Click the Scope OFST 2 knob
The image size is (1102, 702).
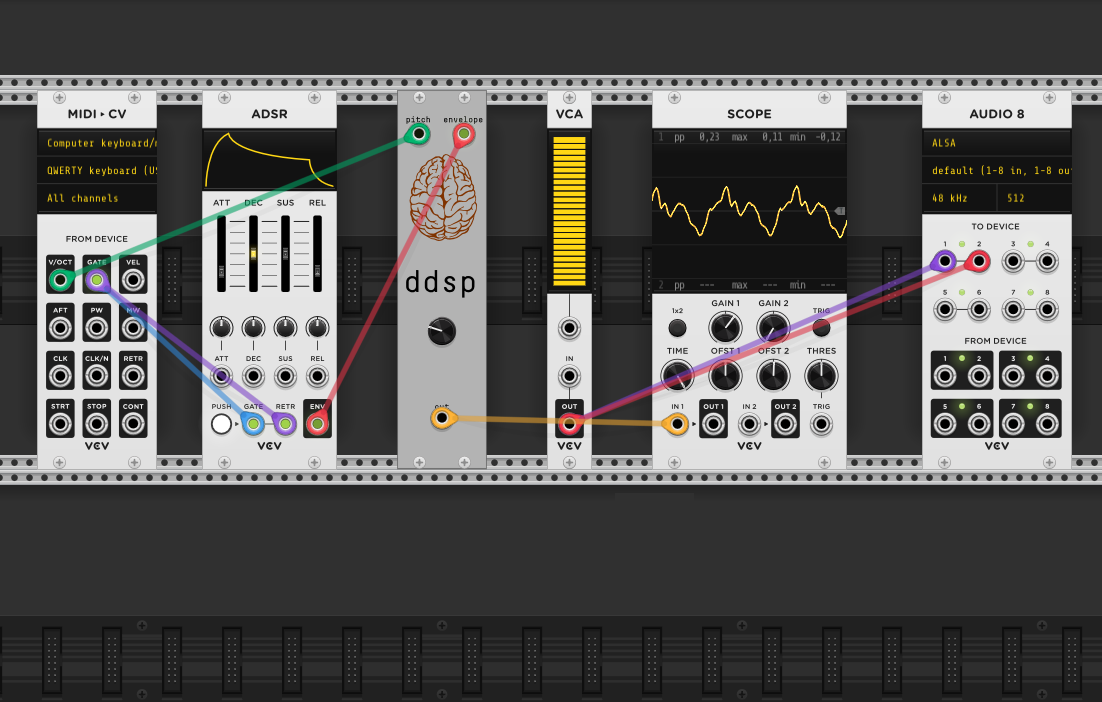773,376
